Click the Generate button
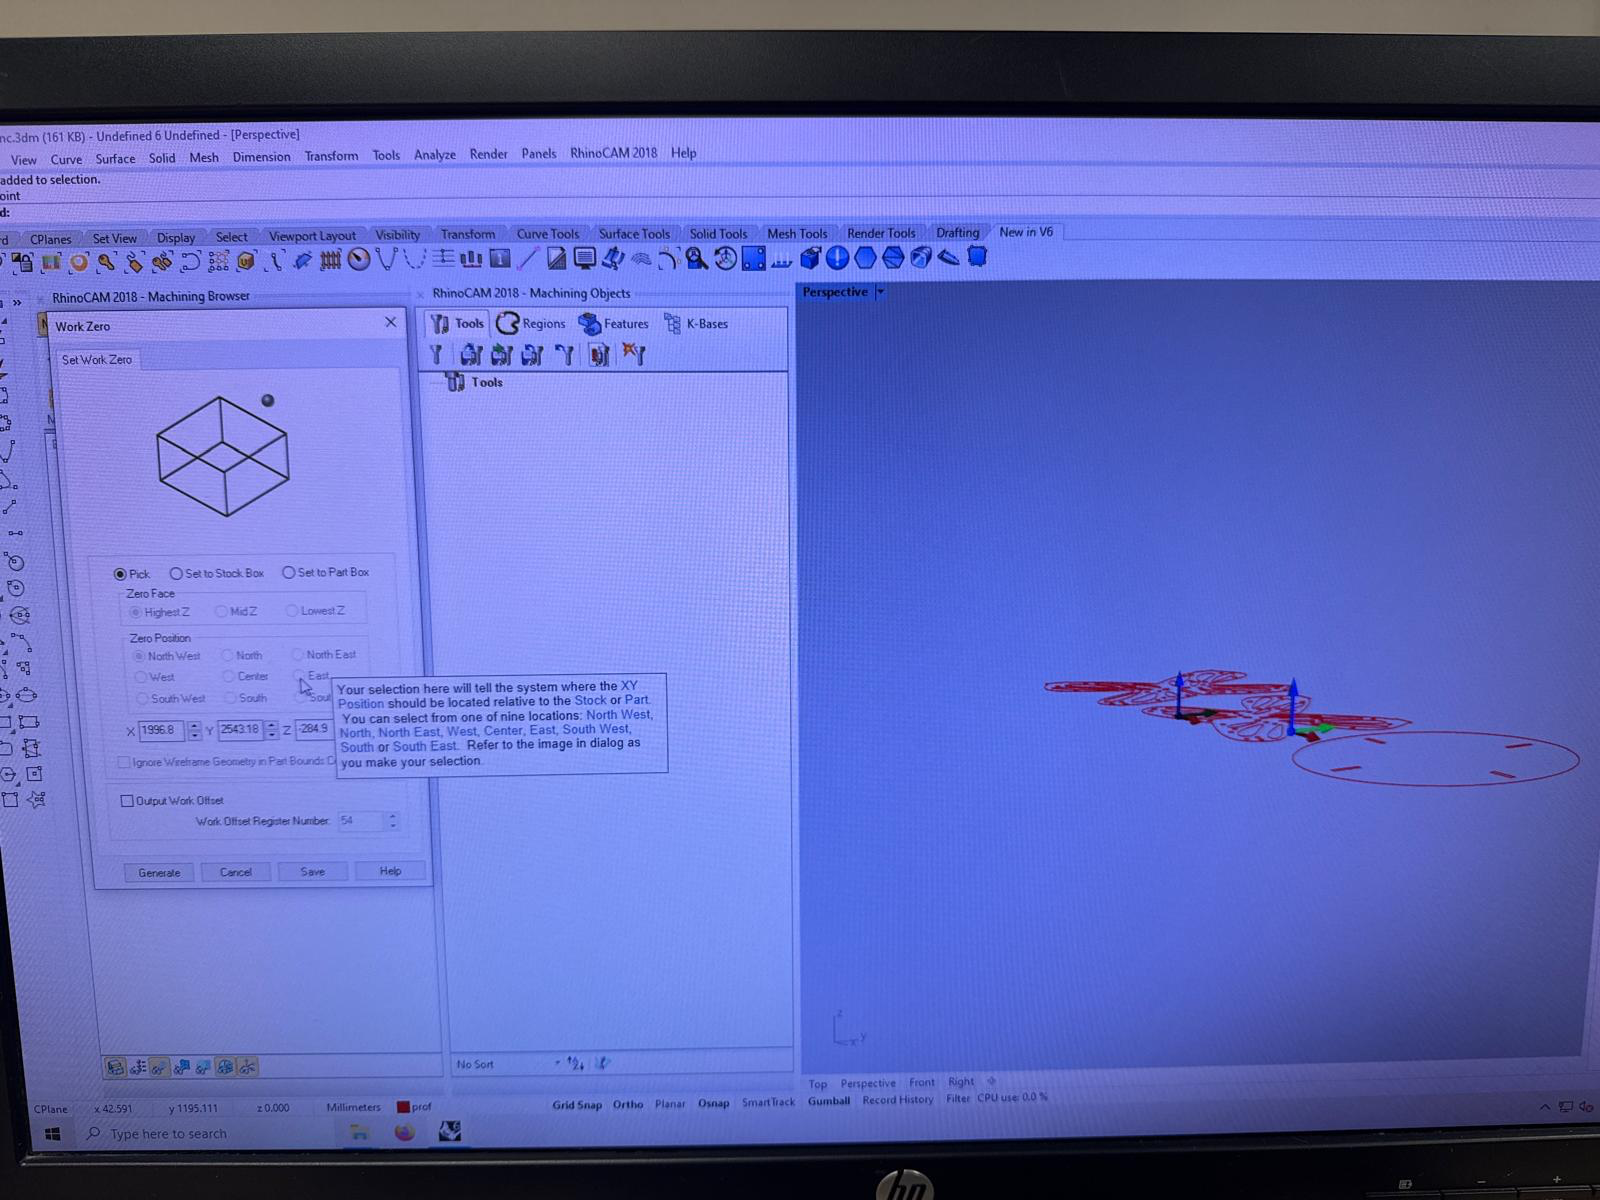Screen dimensions: 1600x1200 click(x=159, y=872)
